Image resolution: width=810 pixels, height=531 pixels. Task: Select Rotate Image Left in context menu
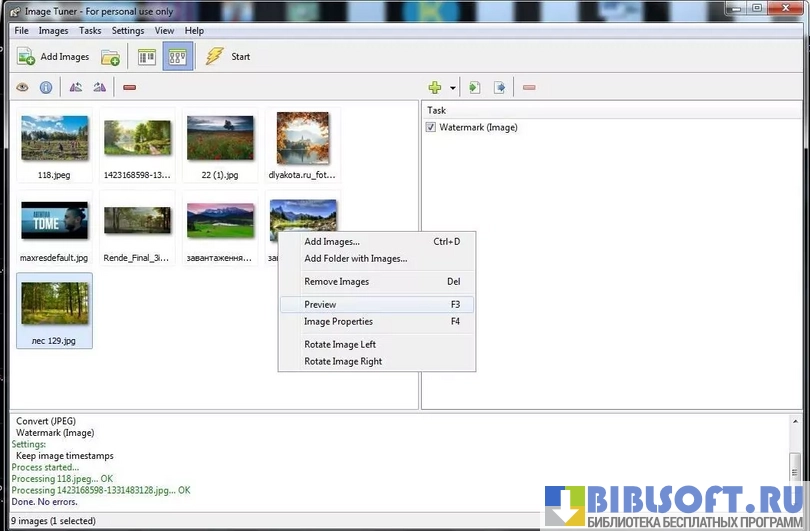click(x=340, y=345)
